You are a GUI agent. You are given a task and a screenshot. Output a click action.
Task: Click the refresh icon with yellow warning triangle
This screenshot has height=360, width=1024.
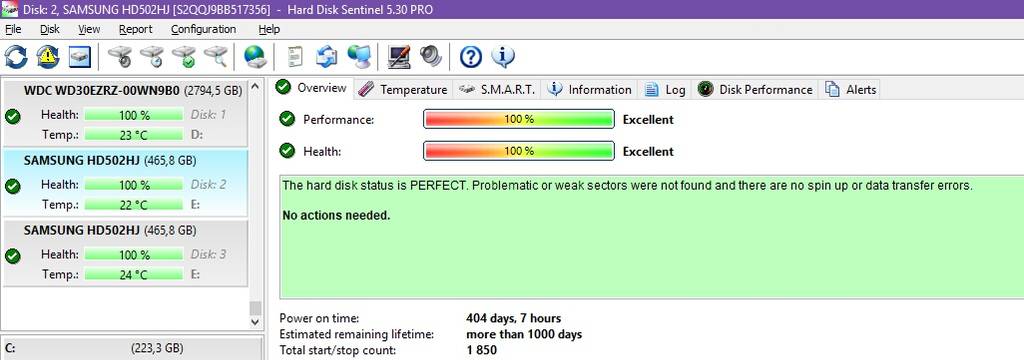48,57
